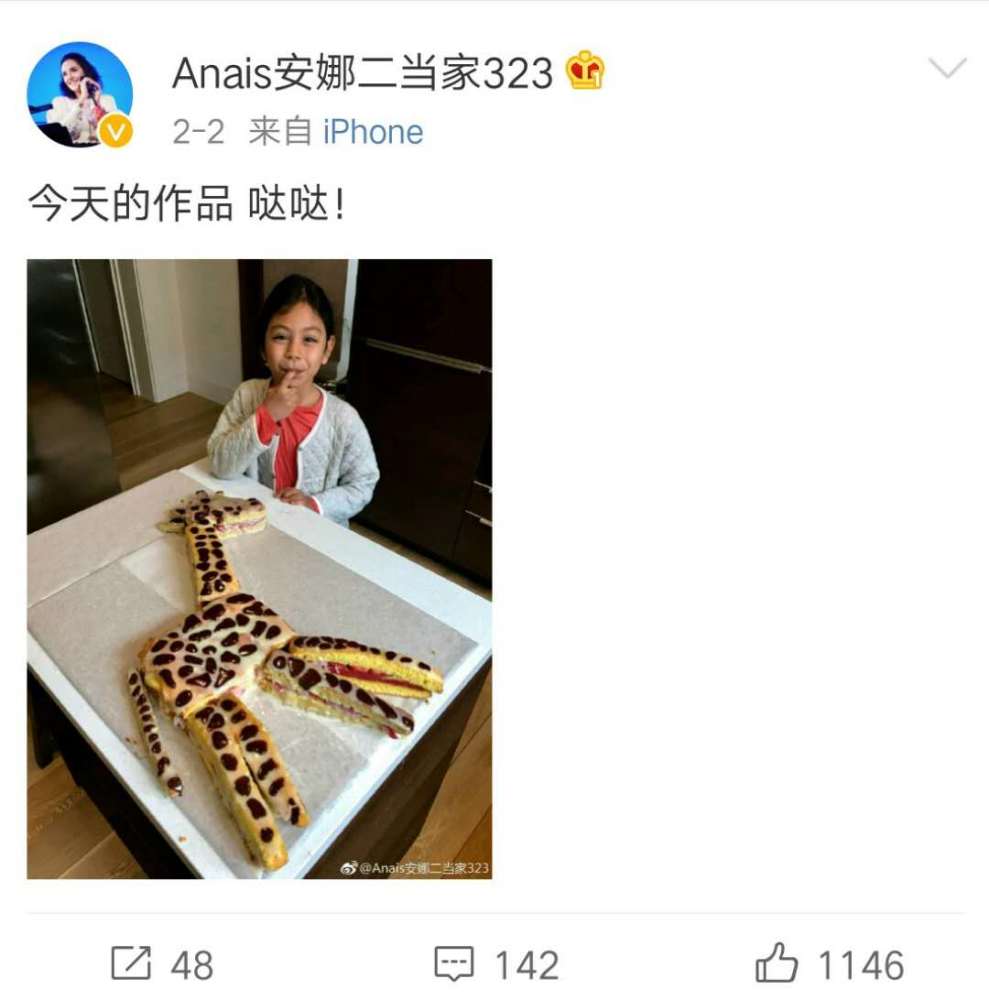Open comments via the speech bubble icon
This screenshot has height=1000, width=989.
[x=454, y=964]
